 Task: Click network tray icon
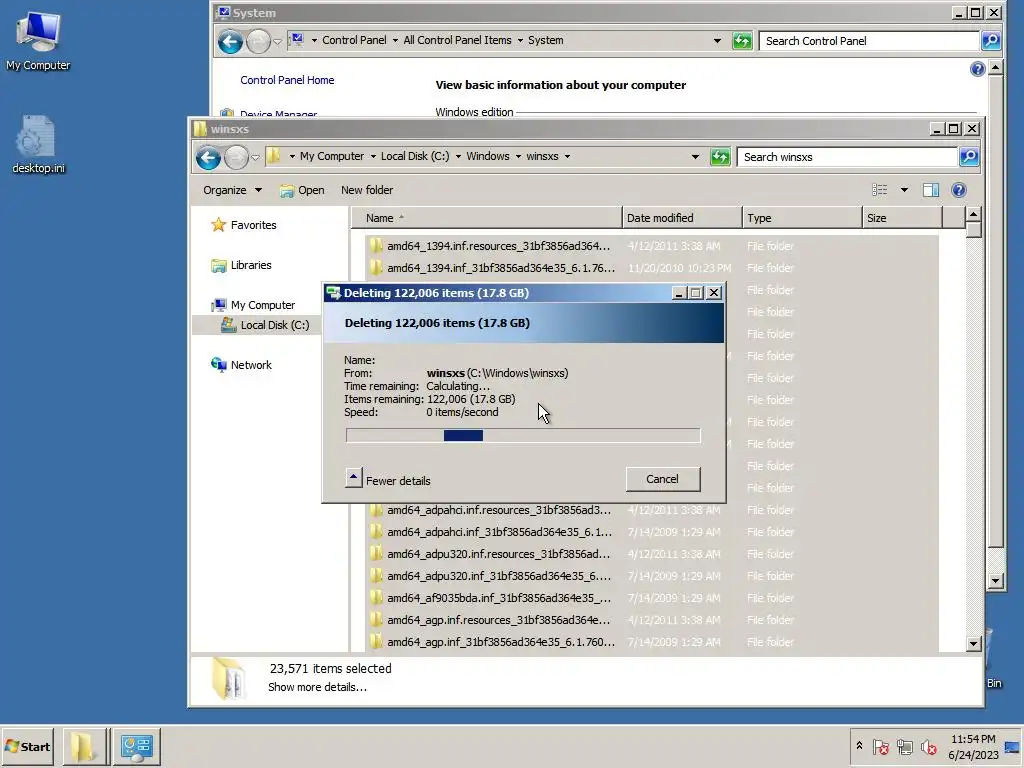click(904, 746)
